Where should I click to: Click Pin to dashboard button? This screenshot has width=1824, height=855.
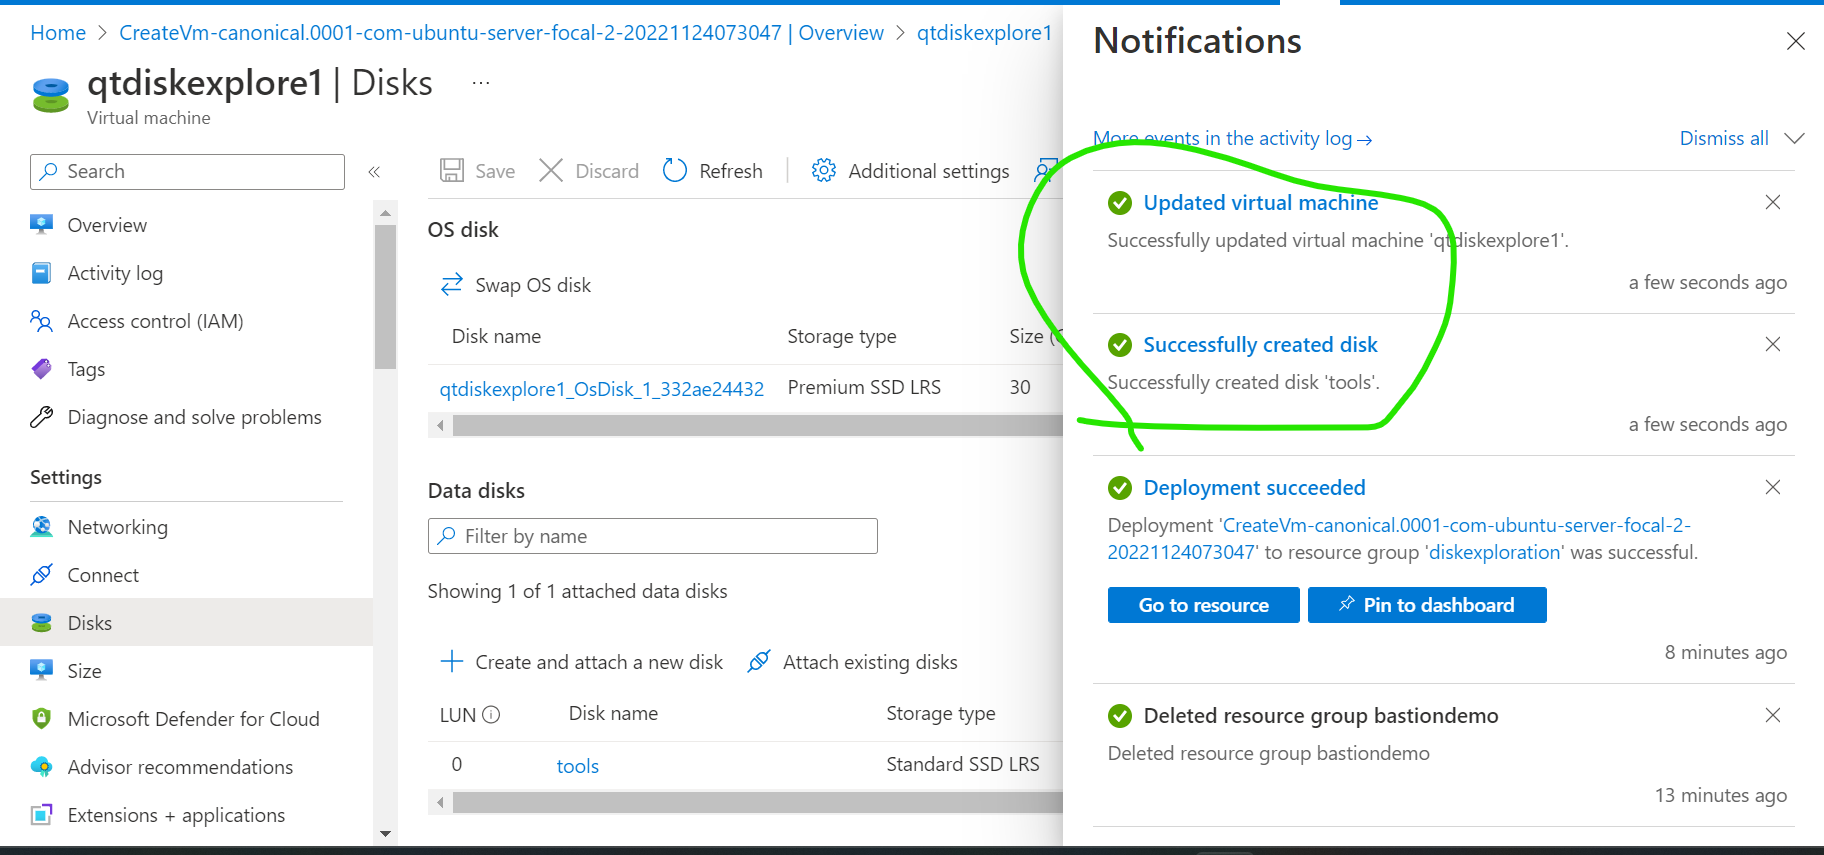(x=1427, y=605)
